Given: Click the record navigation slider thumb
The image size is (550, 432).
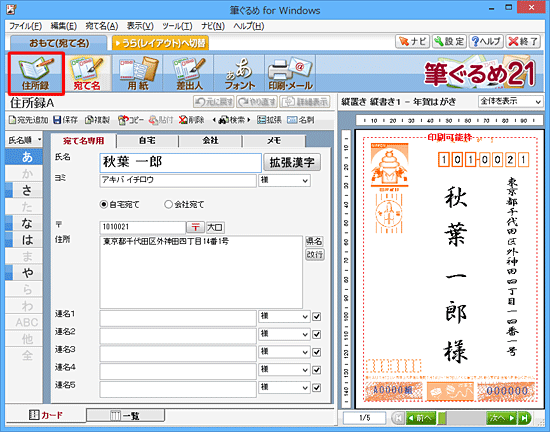Looking at the screenshot, I should [442, 418].
